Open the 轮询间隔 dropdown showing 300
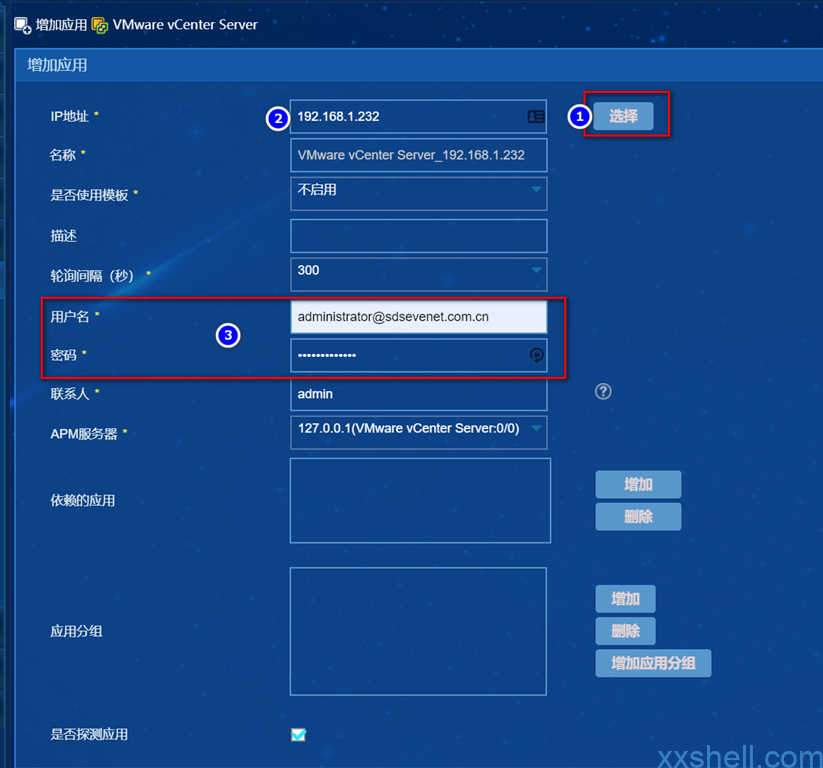Image resolution: width=823 pixels, height=768 pixels. coord(418,274)
